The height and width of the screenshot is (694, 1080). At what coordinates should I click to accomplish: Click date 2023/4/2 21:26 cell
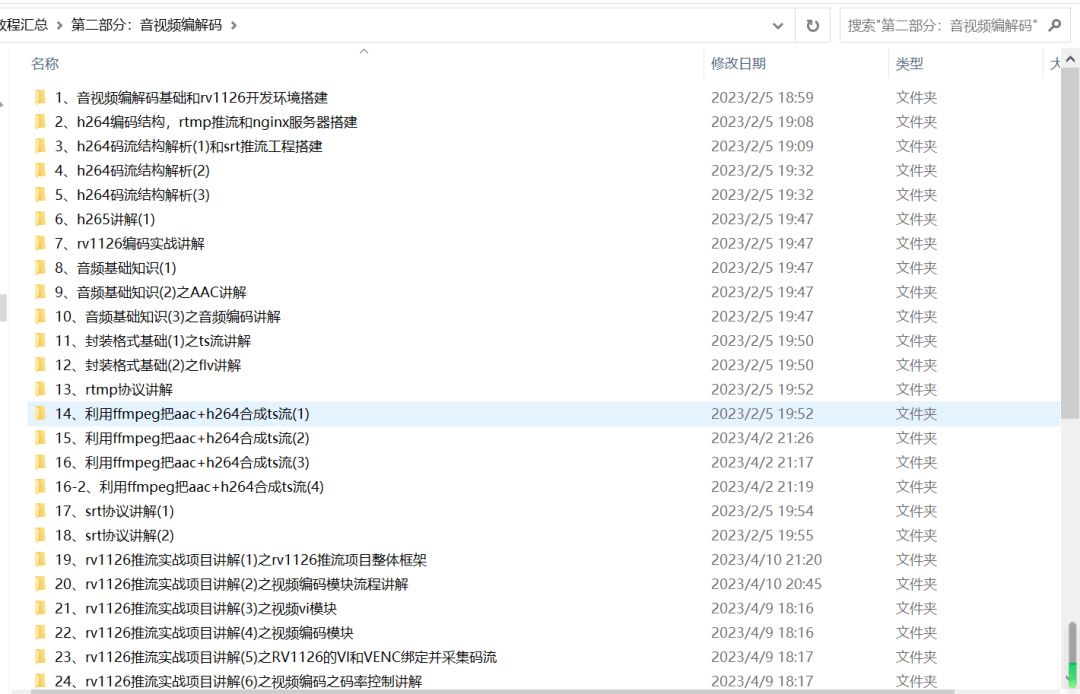pyautogui.click(x=762, y=438)
